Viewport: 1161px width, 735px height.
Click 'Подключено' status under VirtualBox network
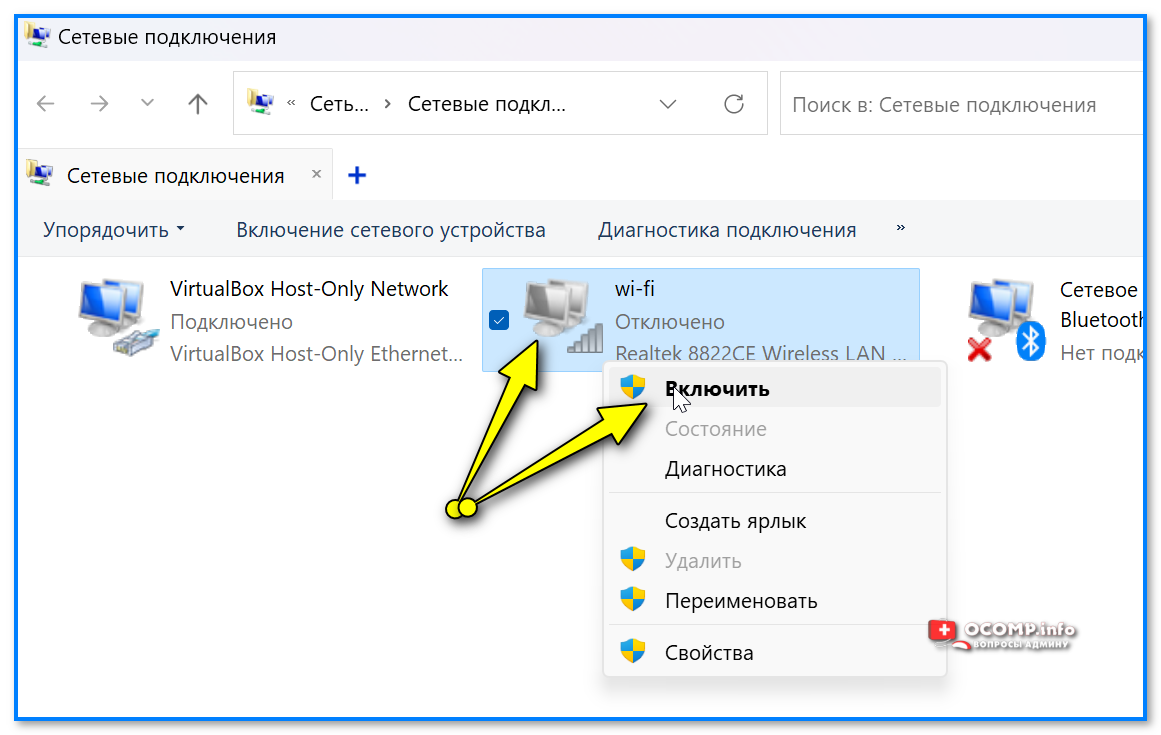pyautogui.click(x=231, y=322)
